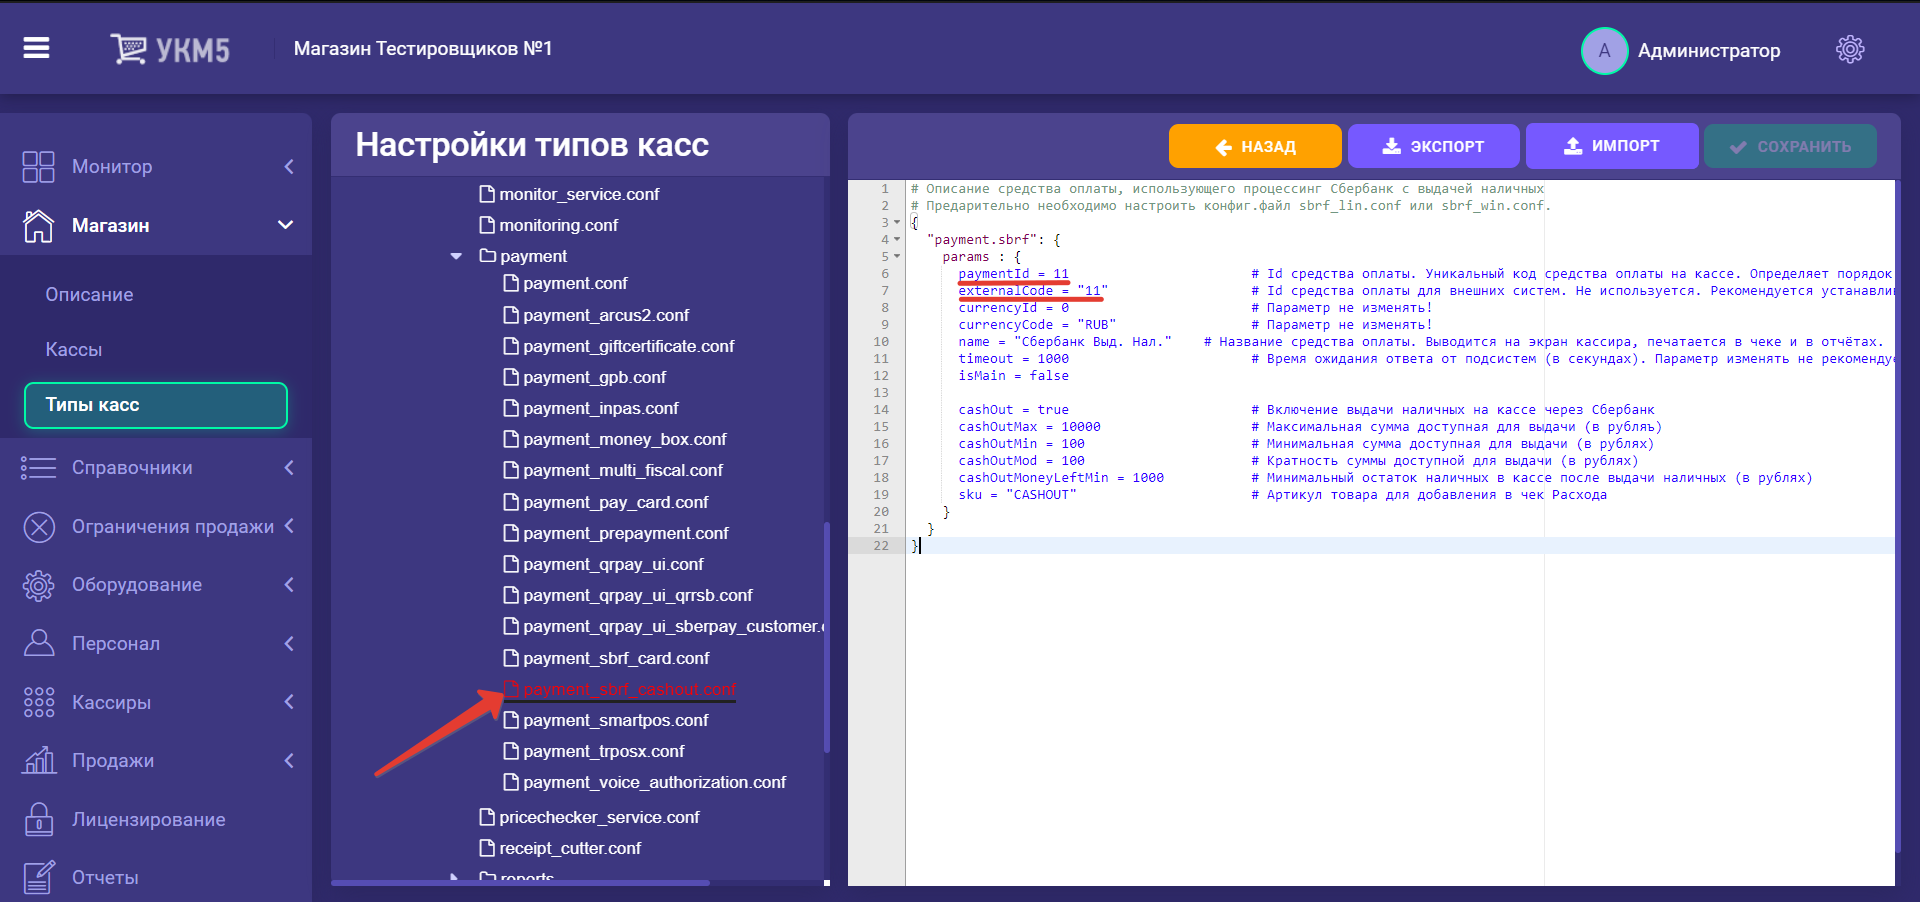Click the Отчеты edit document icon
Image resolution: width=1920 pixels, height=902 pixels.
(39, 877)
